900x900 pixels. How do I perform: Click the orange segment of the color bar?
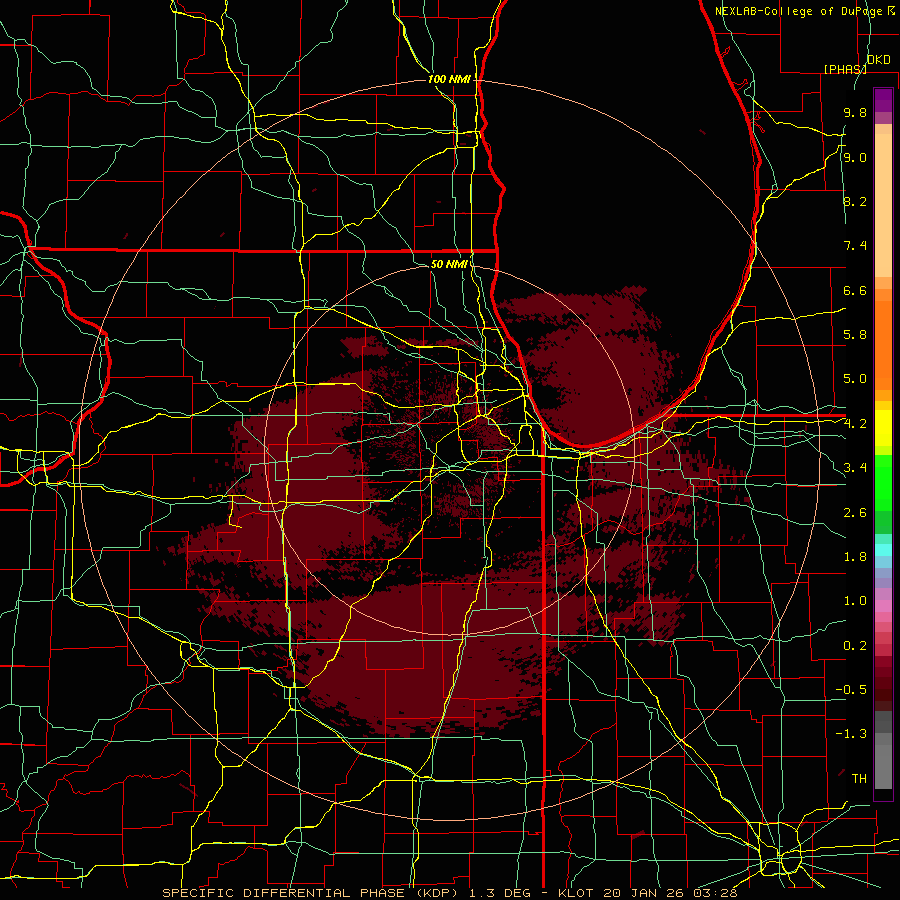pos(883,344)
